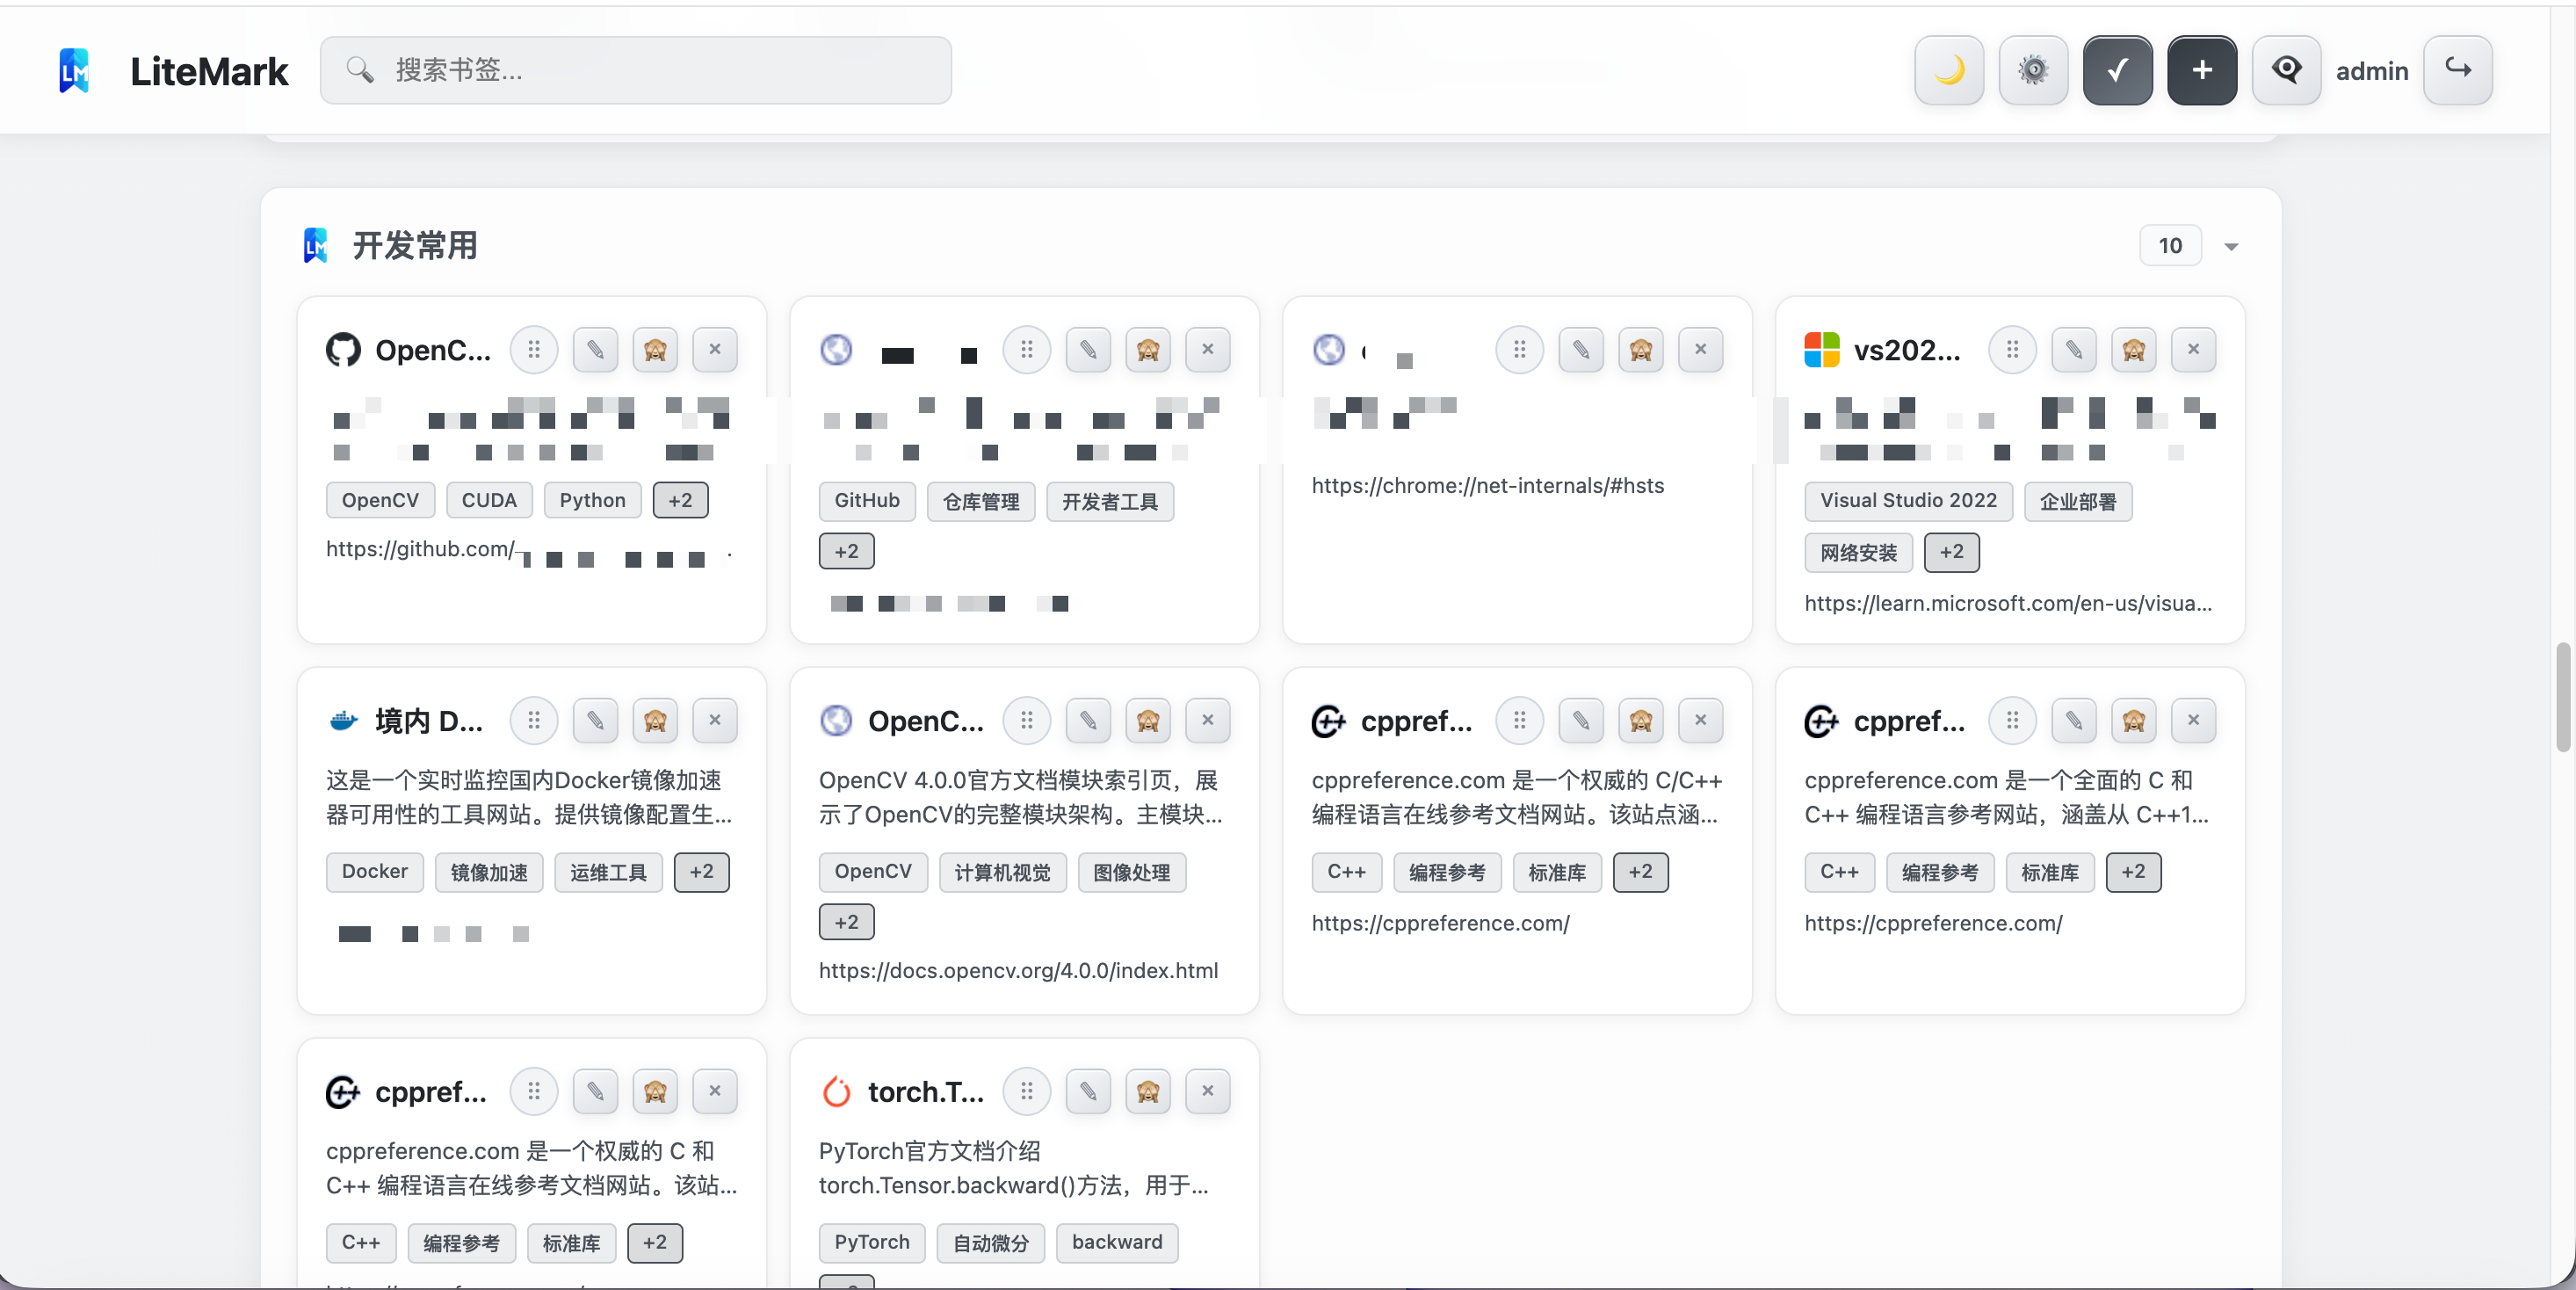The width and height of the screenshot is (2576, 1290).
Task: Select the 计算机视觉 tag
Action: [1002, 873]
